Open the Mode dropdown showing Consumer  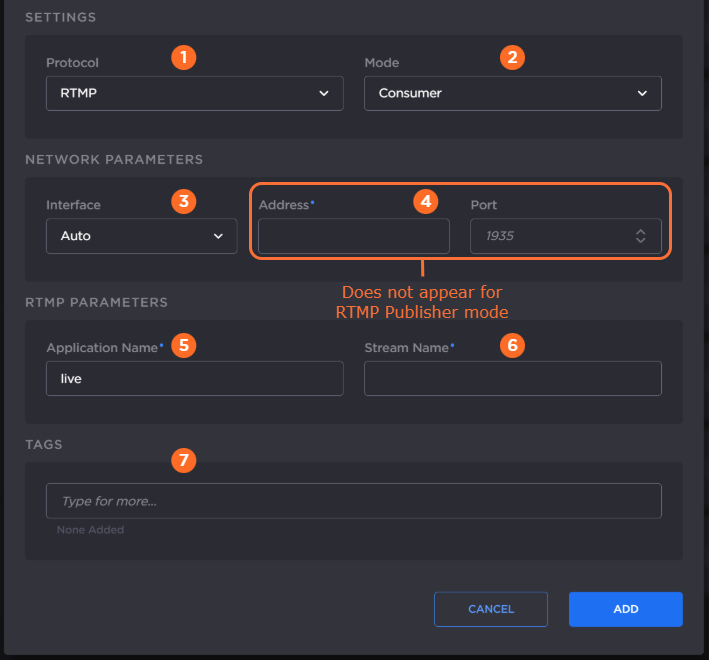512,93
